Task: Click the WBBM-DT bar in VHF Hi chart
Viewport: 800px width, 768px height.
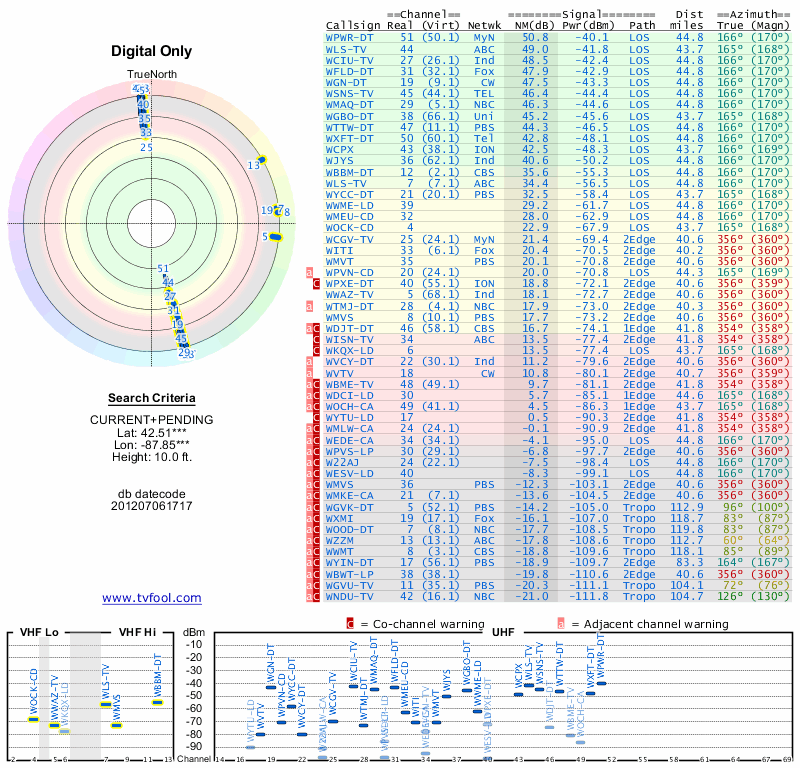Action: tap(158, 703)
